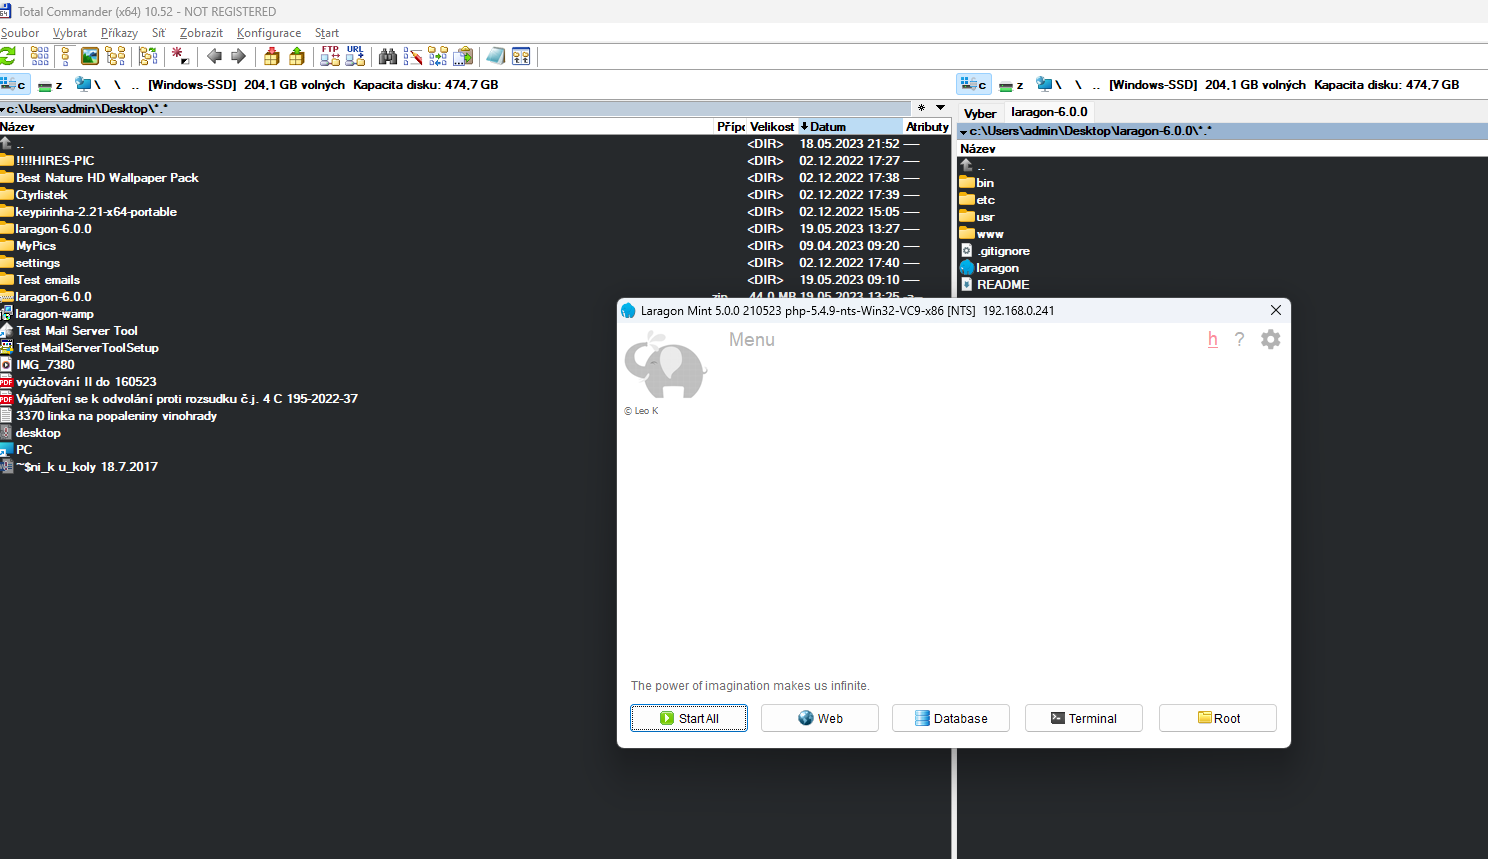The height and width of the screenshot is (859, 1488).
Task: Switch to the Vyber tab in right panel
Action: click(980, 113)
